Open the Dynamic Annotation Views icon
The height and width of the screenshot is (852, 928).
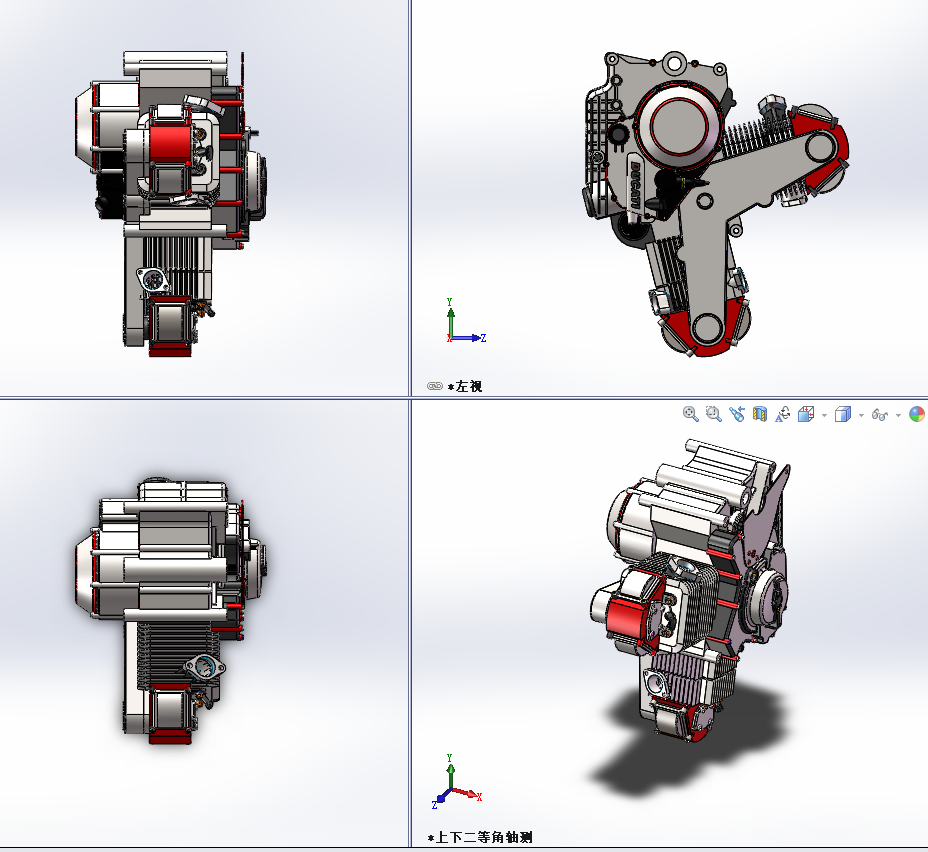pyautogui.click(x=783, y=414)
